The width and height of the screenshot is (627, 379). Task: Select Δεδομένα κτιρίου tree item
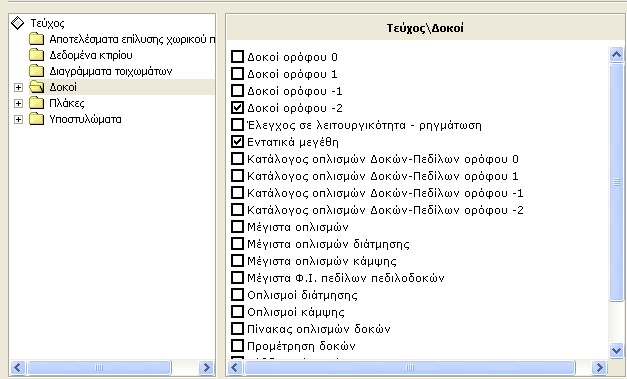(x=91, y=55)
